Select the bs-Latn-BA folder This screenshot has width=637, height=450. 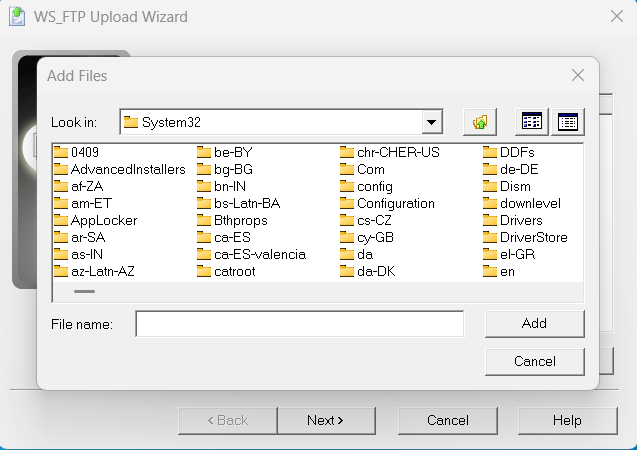tap(239, 203)
